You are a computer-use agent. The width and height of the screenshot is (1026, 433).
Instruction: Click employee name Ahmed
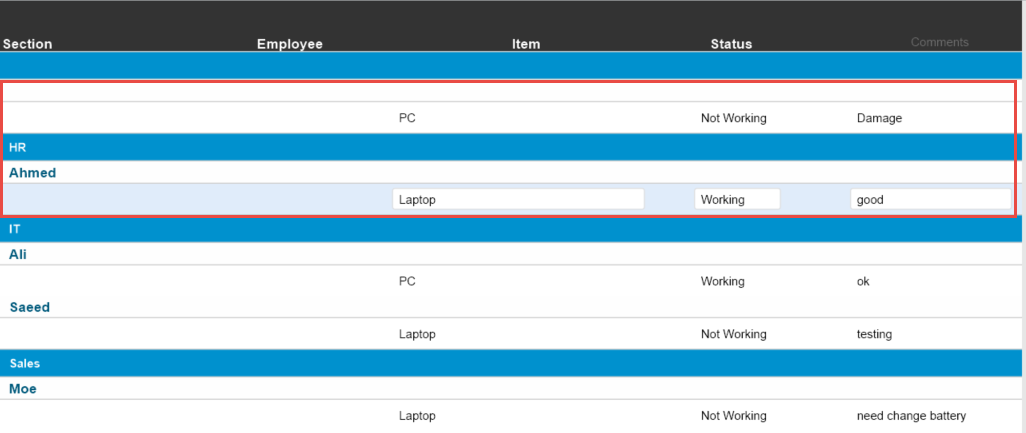click(x=33, y=173)
